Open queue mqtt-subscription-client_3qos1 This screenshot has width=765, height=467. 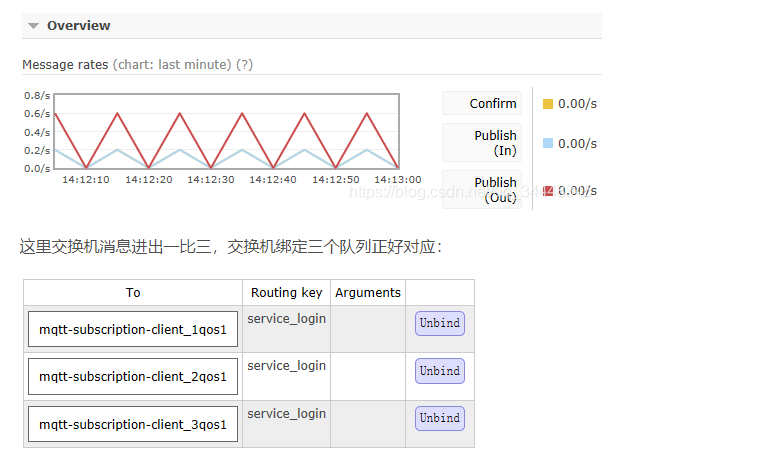(x=133, y=424)
